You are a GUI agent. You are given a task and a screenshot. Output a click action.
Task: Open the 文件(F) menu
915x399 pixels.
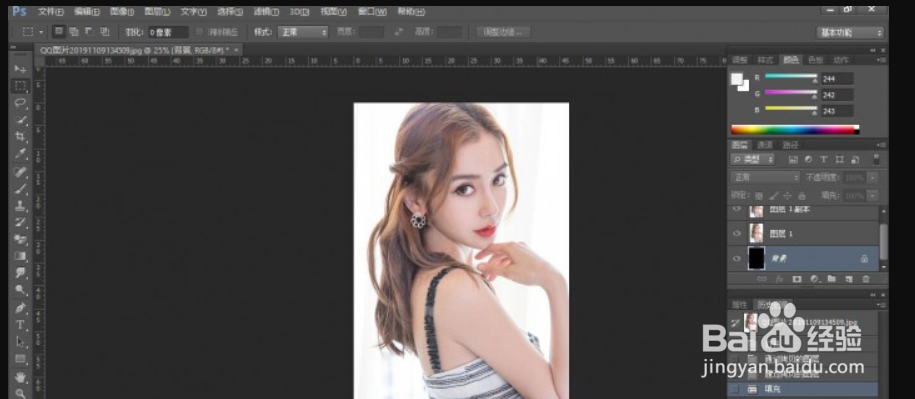pos(51,12)
